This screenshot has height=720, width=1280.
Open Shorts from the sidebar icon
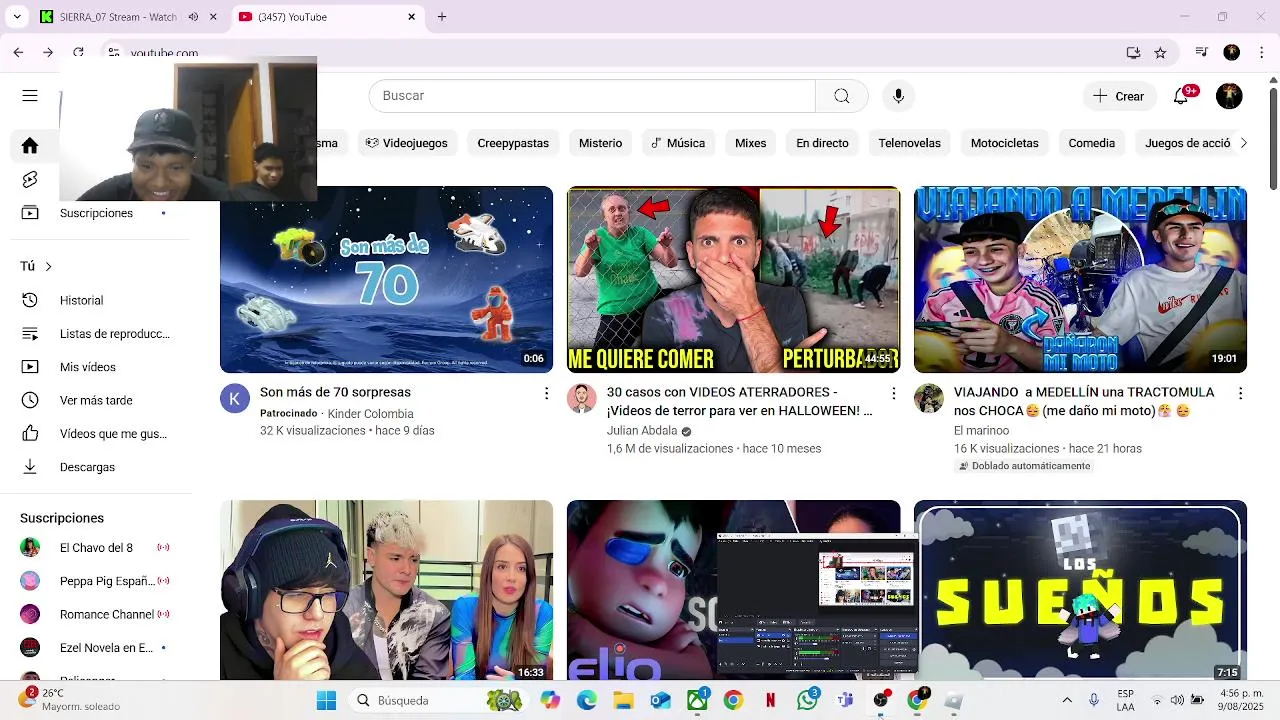pos(30,180)
